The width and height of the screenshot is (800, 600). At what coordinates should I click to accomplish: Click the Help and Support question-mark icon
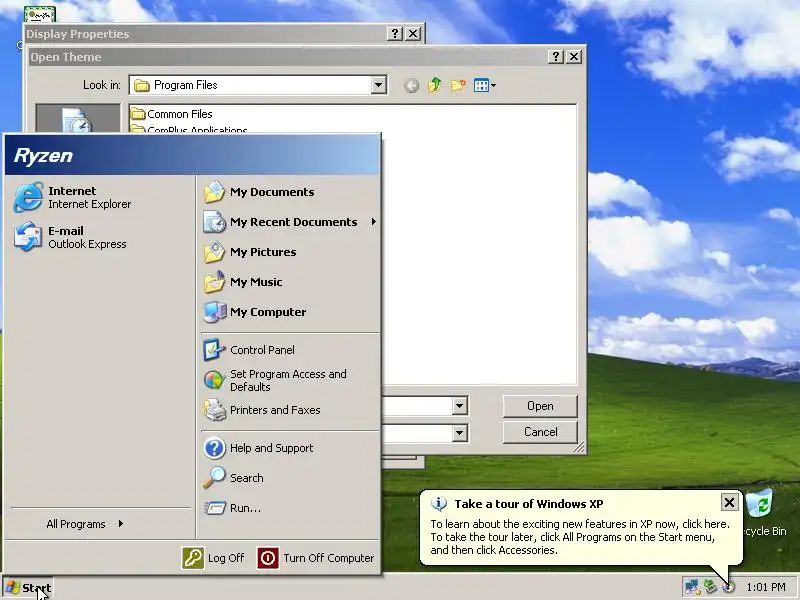214,448
